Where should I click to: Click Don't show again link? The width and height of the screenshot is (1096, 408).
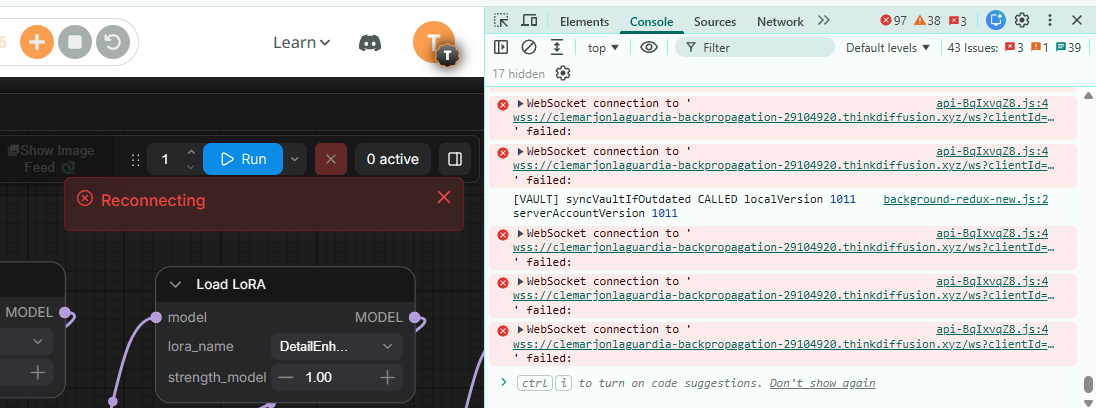pos(822,383)
